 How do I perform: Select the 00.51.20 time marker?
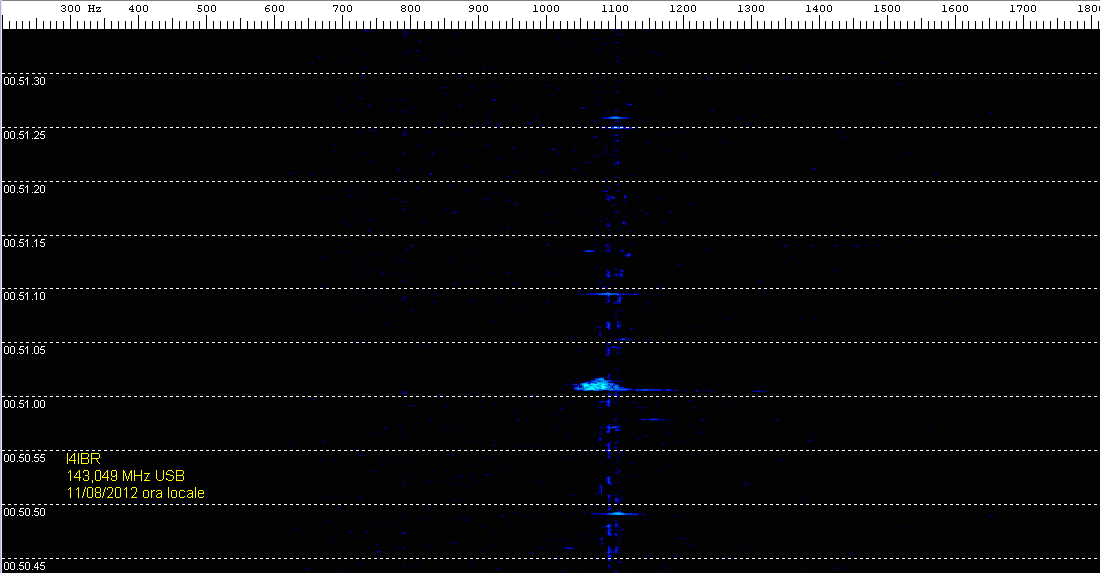click(x=25, y=189)
